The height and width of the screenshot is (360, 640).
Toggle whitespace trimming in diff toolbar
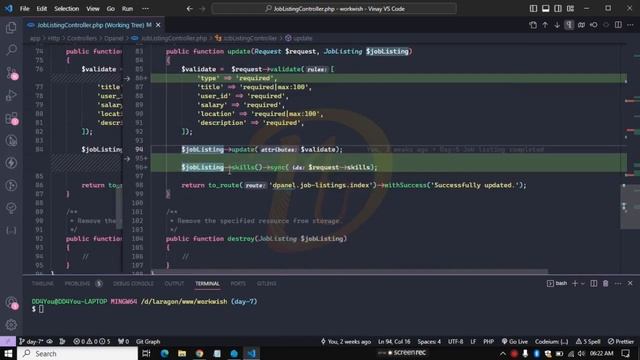[569, 25]
